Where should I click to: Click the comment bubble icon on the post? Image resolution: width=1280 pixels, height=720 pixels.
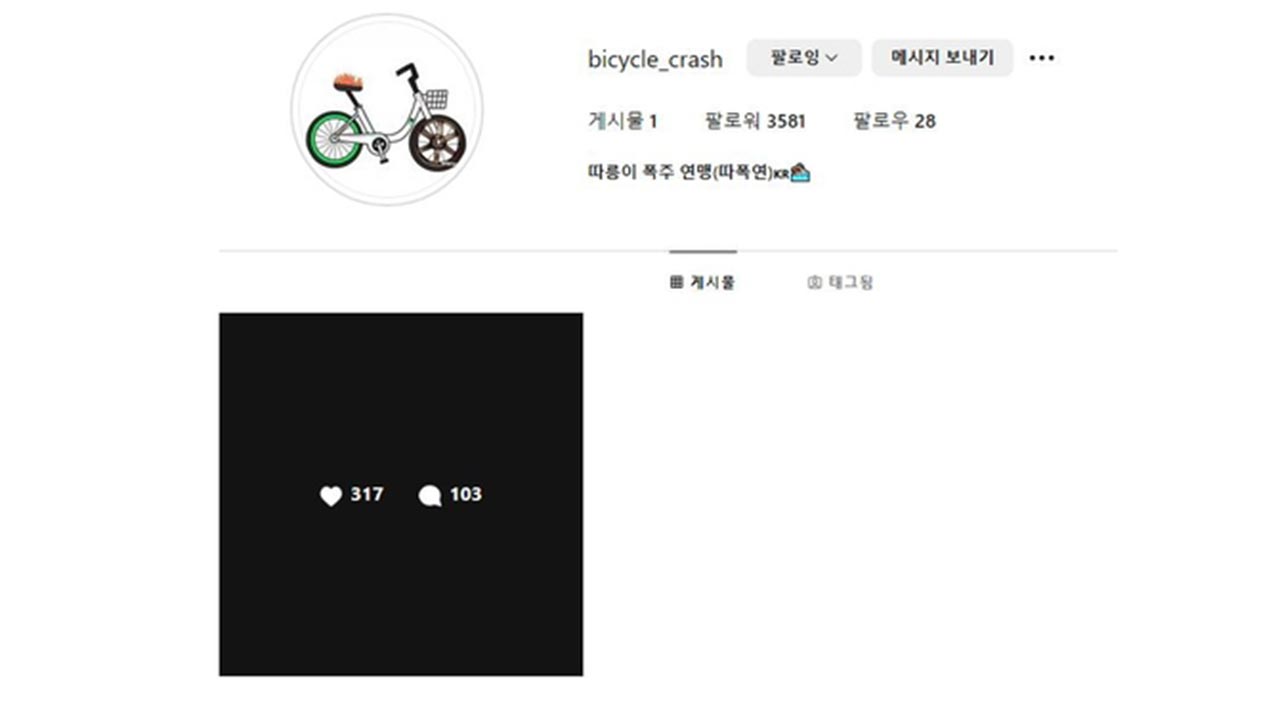point(430,495)
